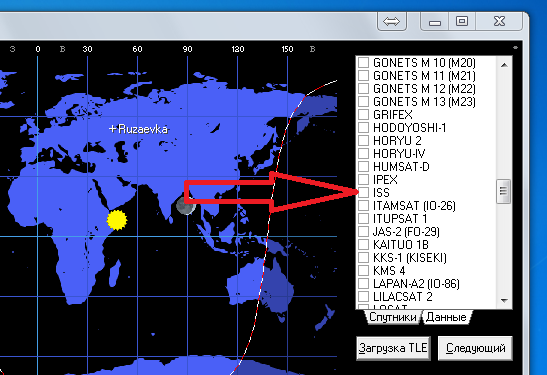Click the small dot icon above satellite list

[x=515, y=47]
